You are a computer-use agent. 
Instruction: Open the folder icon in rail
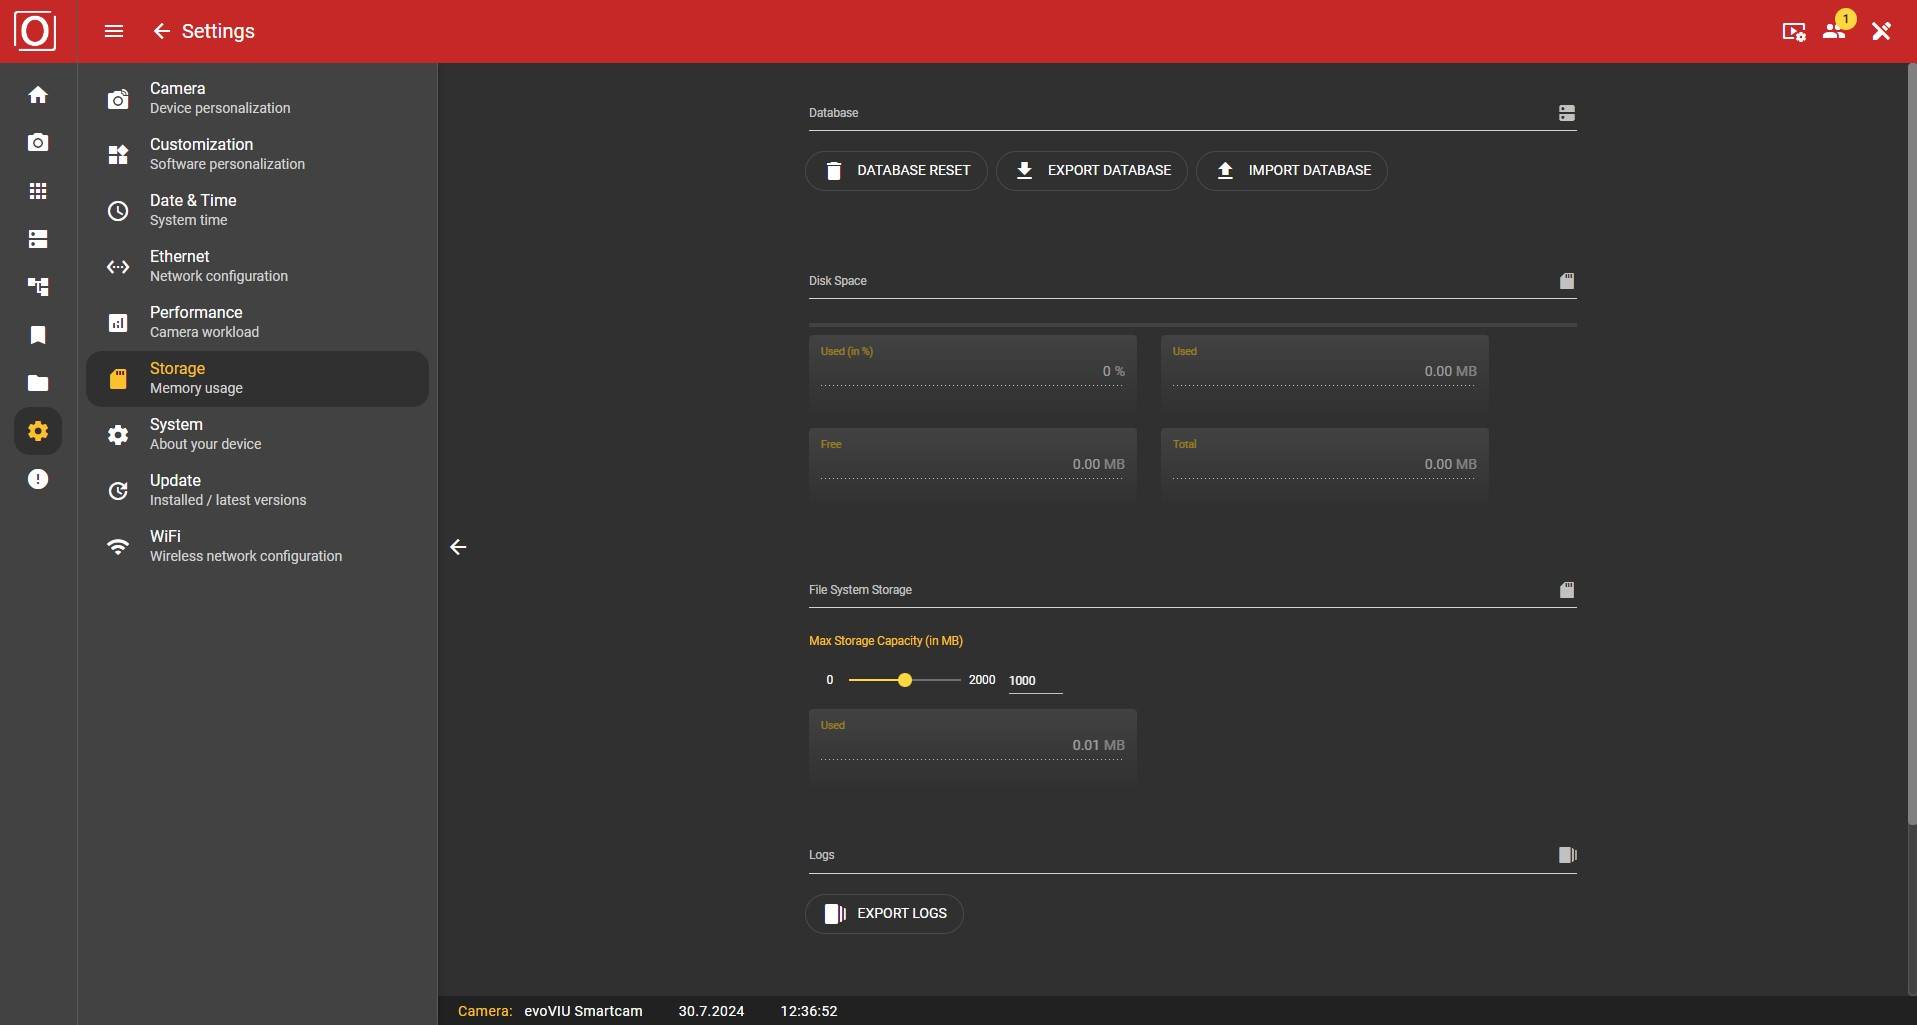point(38,383)
